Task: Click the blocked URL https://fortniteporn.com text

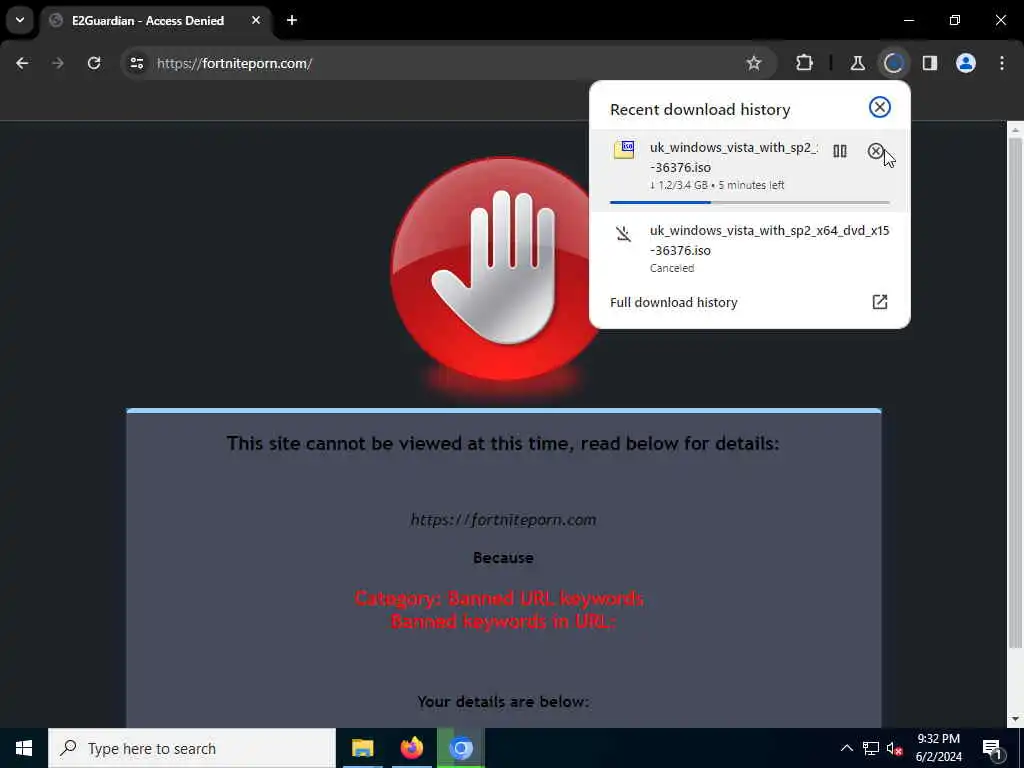Action: coord(503,520)
